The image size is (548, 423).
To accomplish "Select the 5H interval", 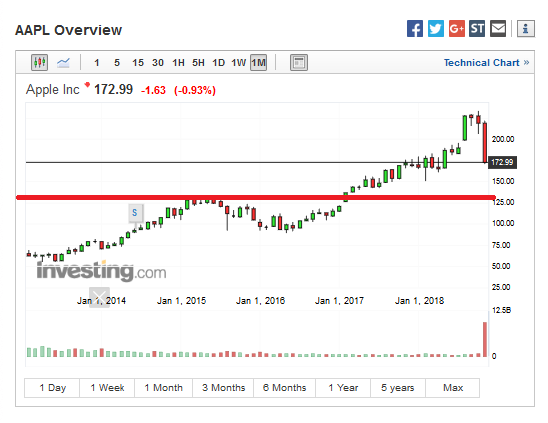I will [x=198, y=63].
